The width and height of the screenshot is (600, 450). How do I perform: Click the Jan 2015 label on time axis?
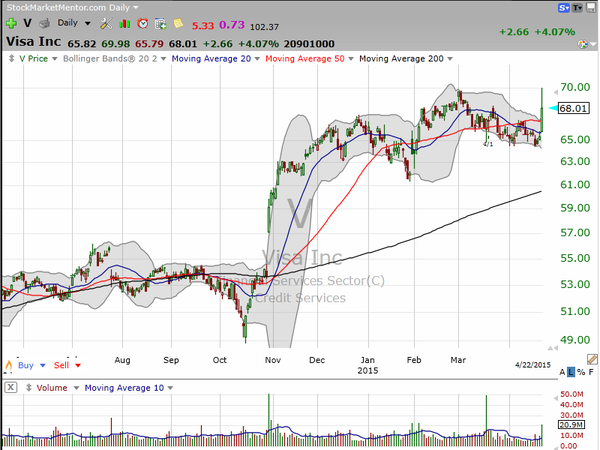[368, 365]
